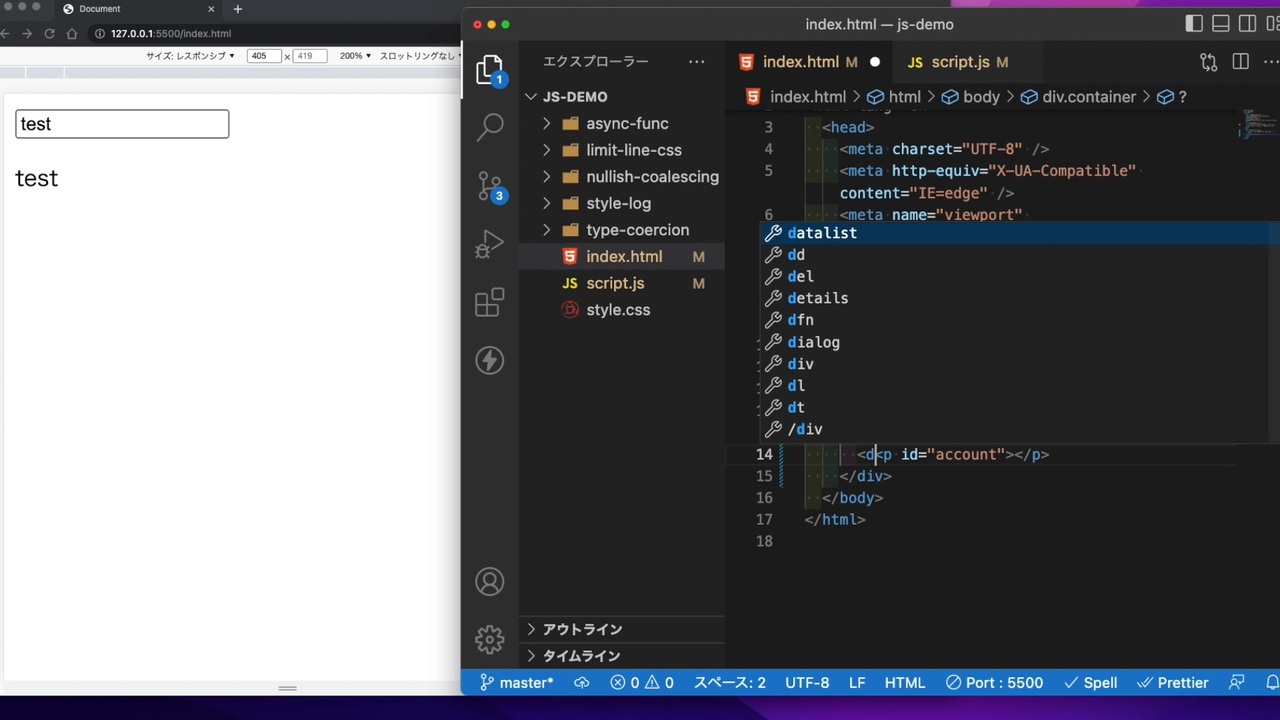Toggle the bottom panel layout button
Screen dimensions: 1280x720
(1221, 24)
